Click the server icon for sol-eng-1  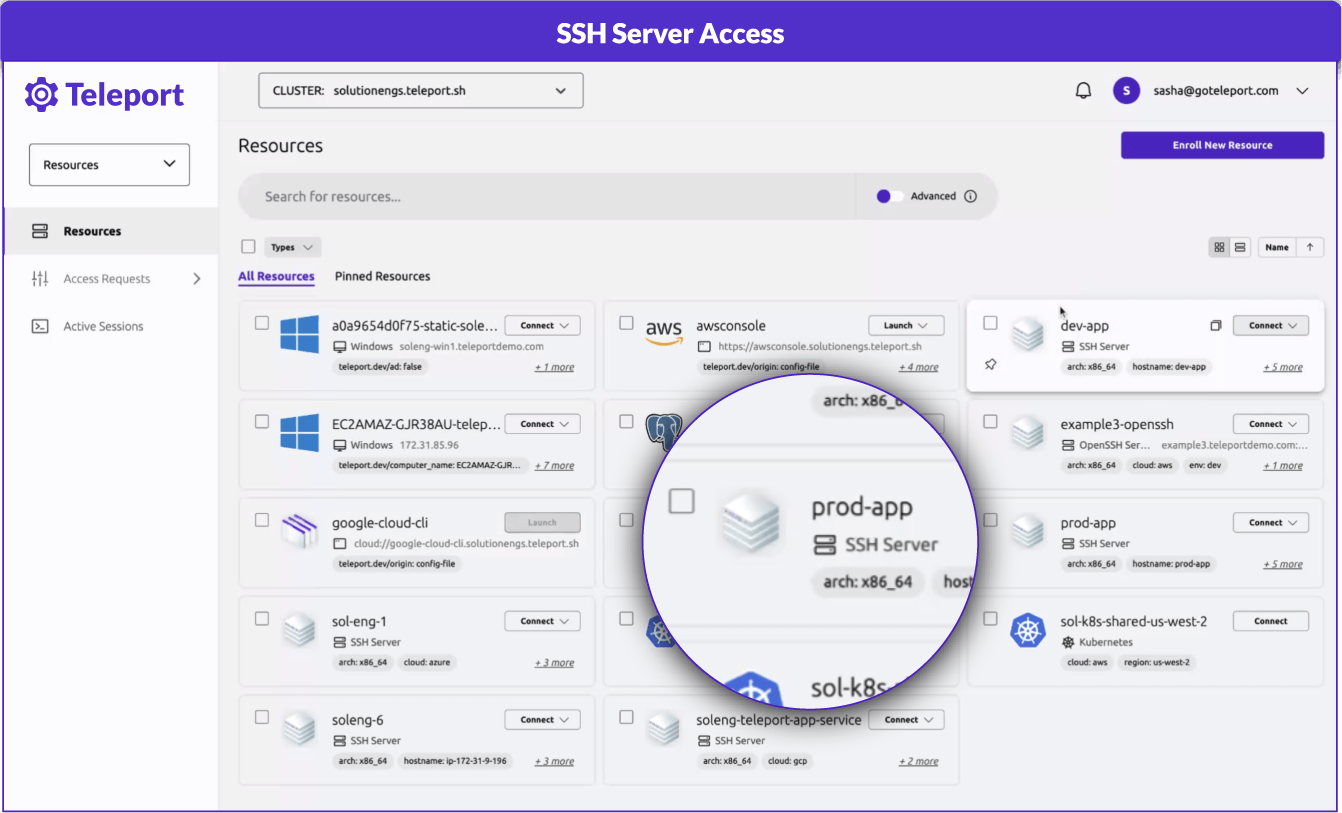[299, 630]
